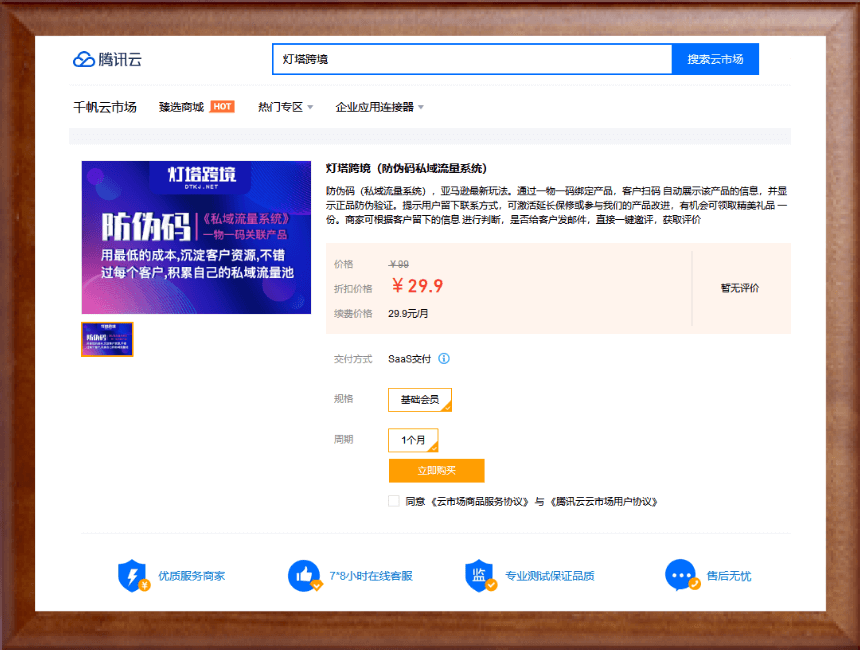Image resolution: width=860 pixels, height=650 pixels.
Task: Select the 1个月 period option
Action: click(x=413, y=440)
